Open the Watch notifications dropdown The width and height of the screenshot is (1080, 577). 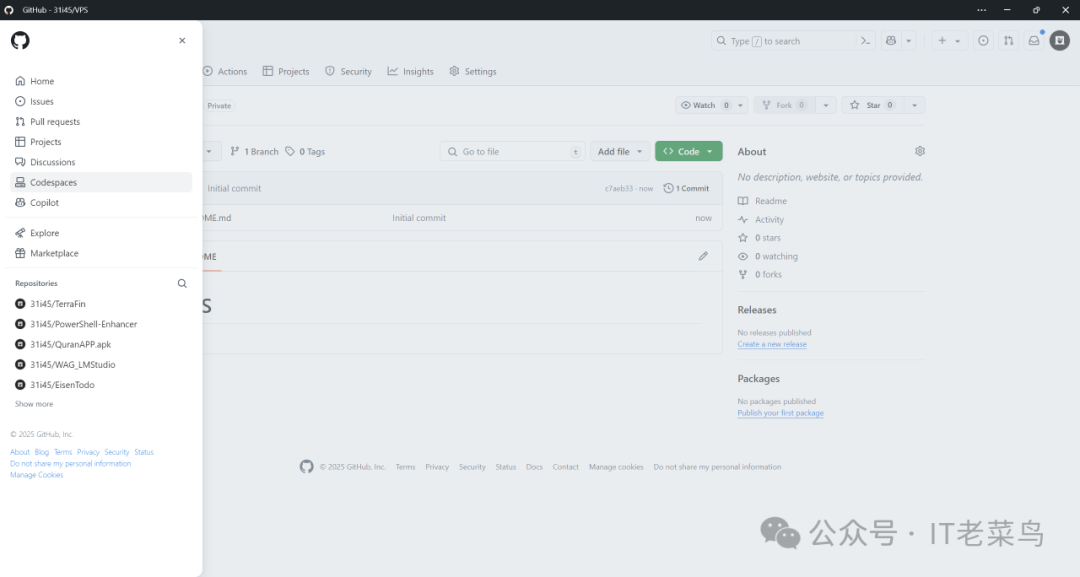tap(712, 105)
